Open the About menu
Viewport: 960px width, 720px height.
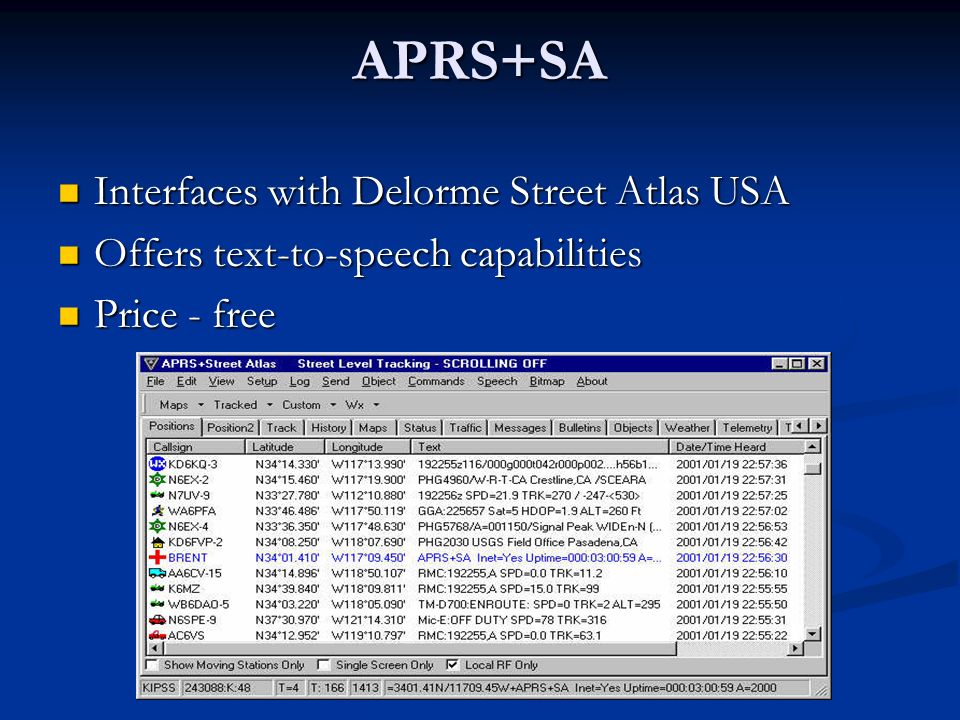click(x=591, y=381)
